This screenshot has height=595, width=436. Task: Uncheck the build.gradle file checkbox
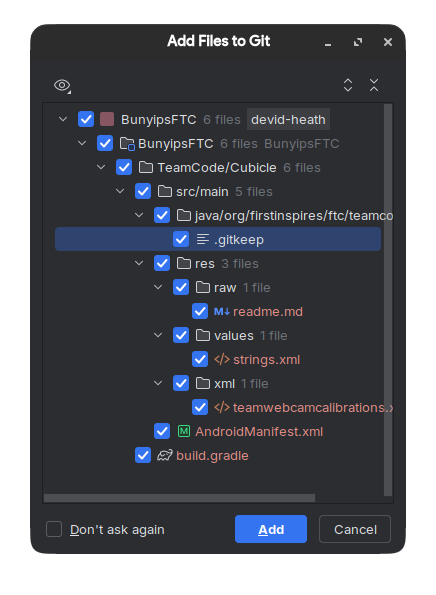point(143,455)
